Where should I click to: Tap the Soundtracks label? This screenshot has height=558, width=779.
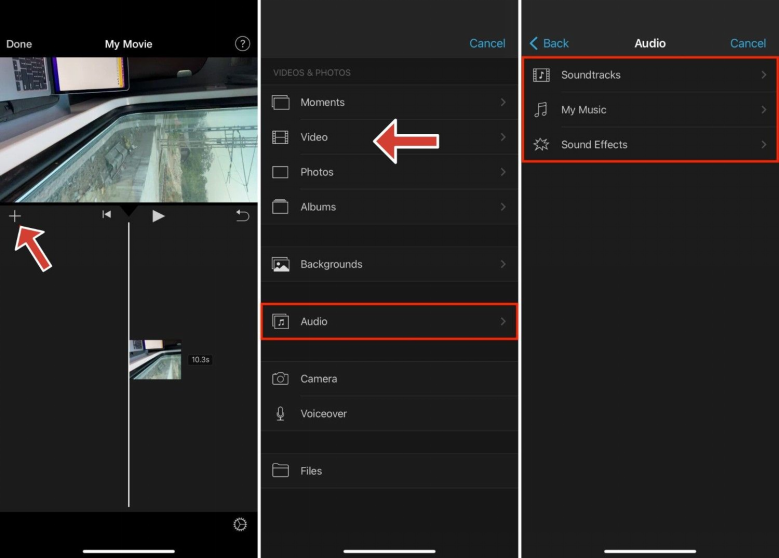point(591,75)
